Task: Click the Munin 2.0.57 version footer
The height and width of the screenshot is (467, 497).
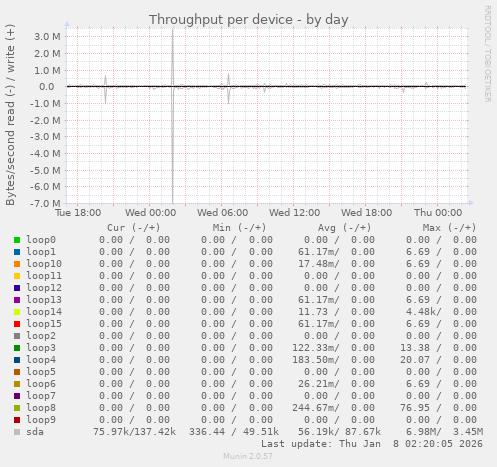Action: coord(248,456)
